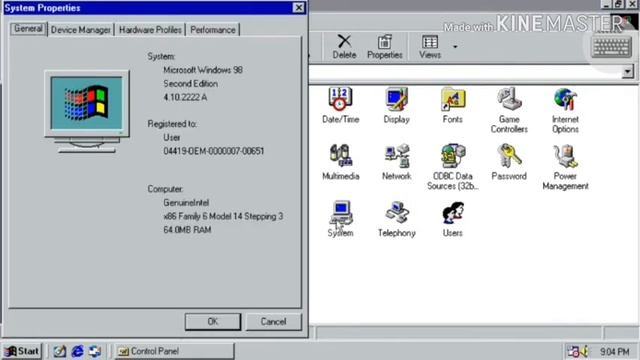The image size is (640, 360).
Task: Open the Display control panel icon
Action: pos(396,105)
